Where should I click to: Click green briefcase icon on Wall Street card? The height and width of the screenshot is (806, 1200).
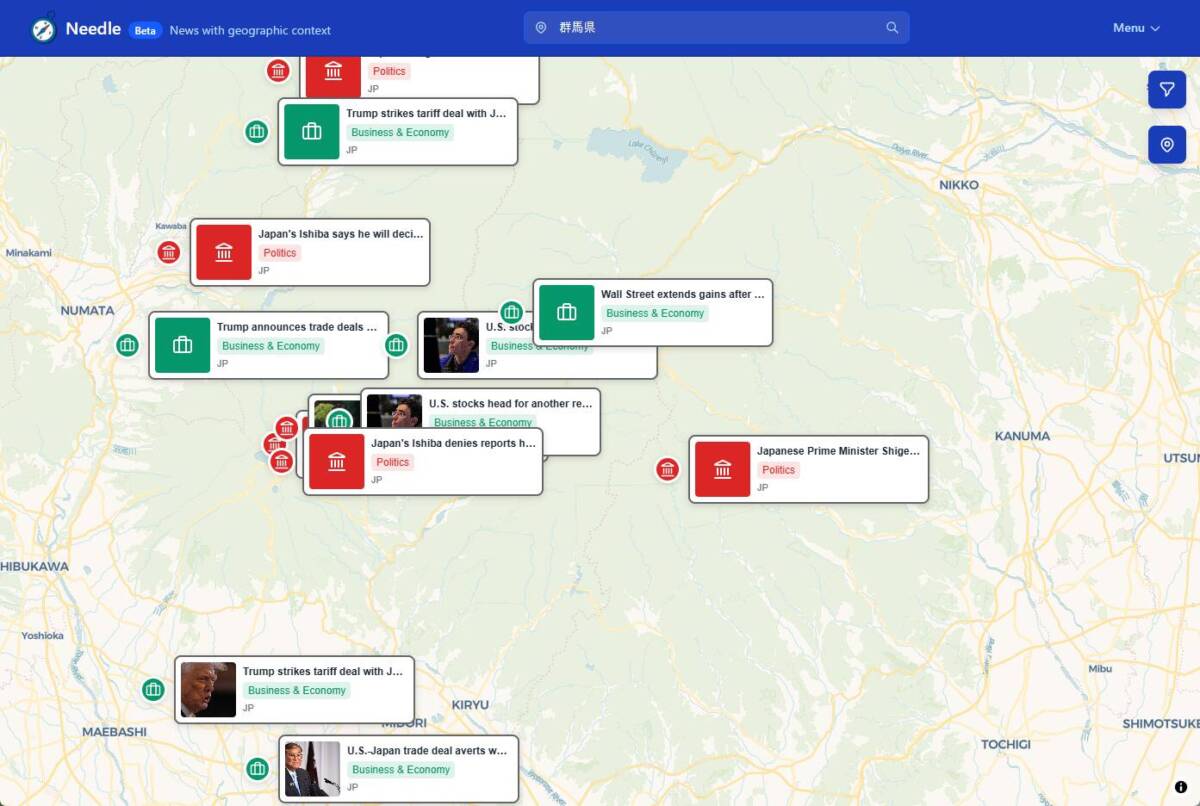click(x=566, y=313)
